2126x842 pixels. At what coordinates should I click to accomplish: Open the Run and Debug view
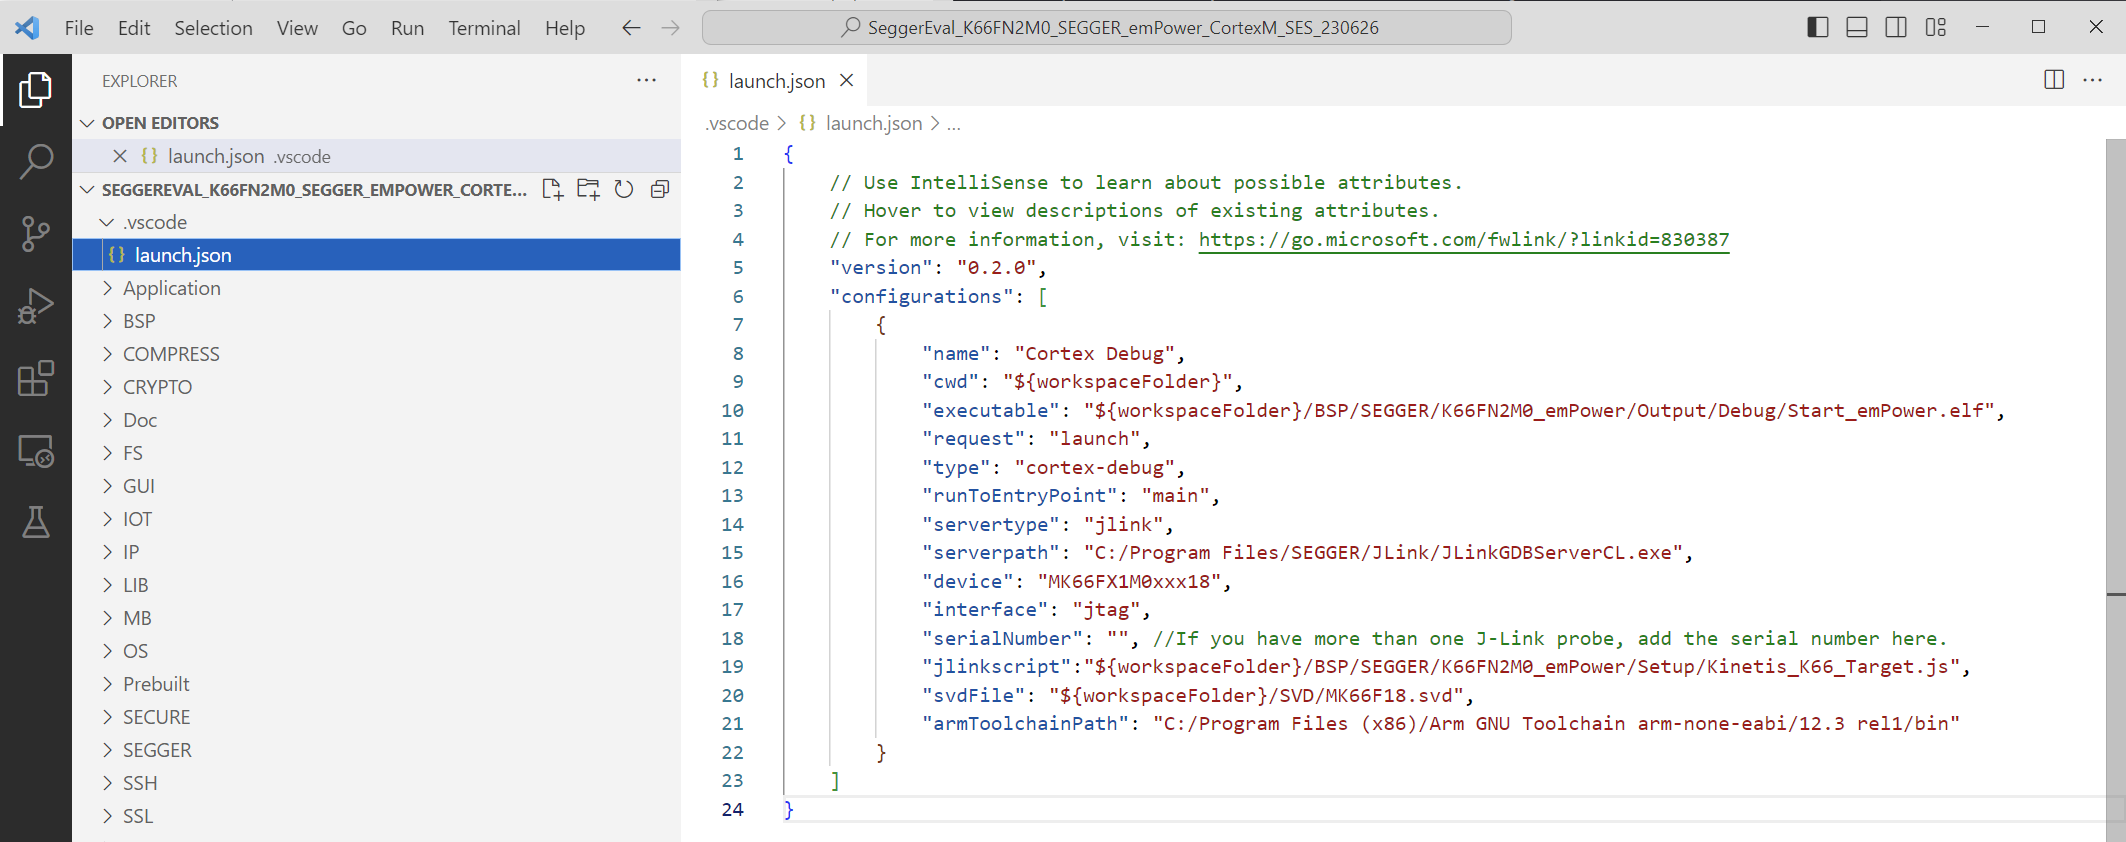36,306
